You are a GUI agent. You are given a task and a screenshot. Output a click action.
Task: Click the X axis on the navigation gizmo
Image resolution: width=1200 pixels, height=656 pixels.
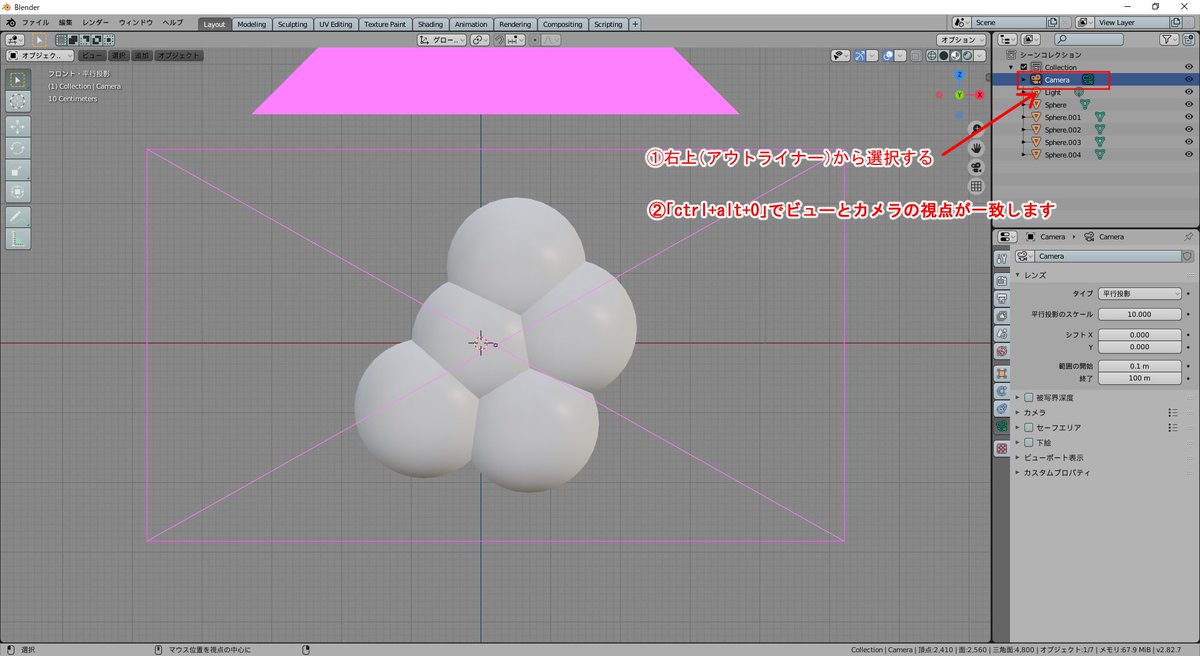tap(979, 94)
